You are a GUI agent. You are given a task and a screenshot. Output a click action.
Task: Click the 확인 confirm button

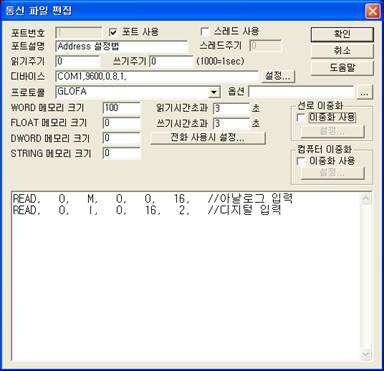(342, 34)
